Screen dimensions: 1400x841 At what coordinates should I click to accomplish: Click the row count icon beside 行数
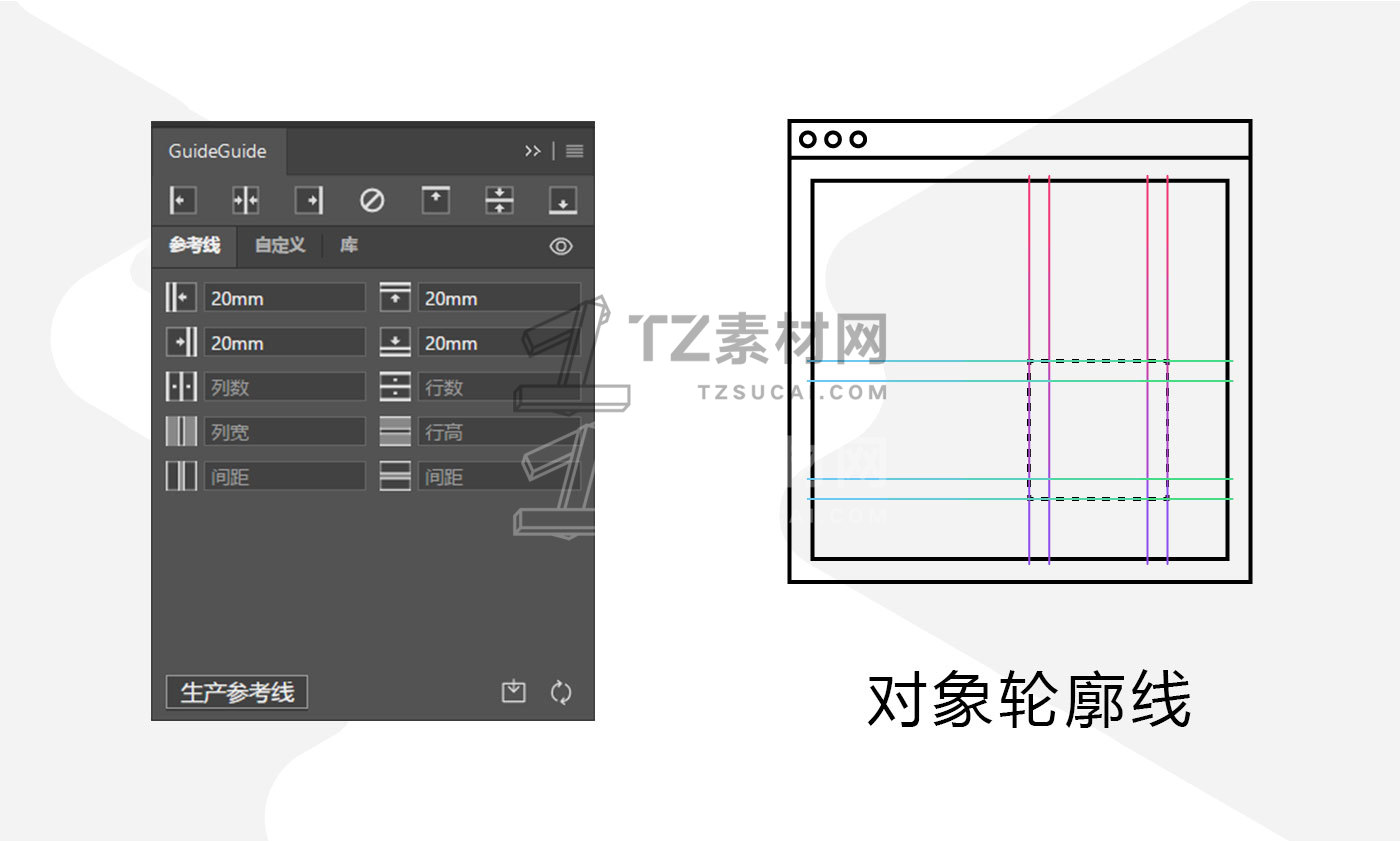click(395, 387)
